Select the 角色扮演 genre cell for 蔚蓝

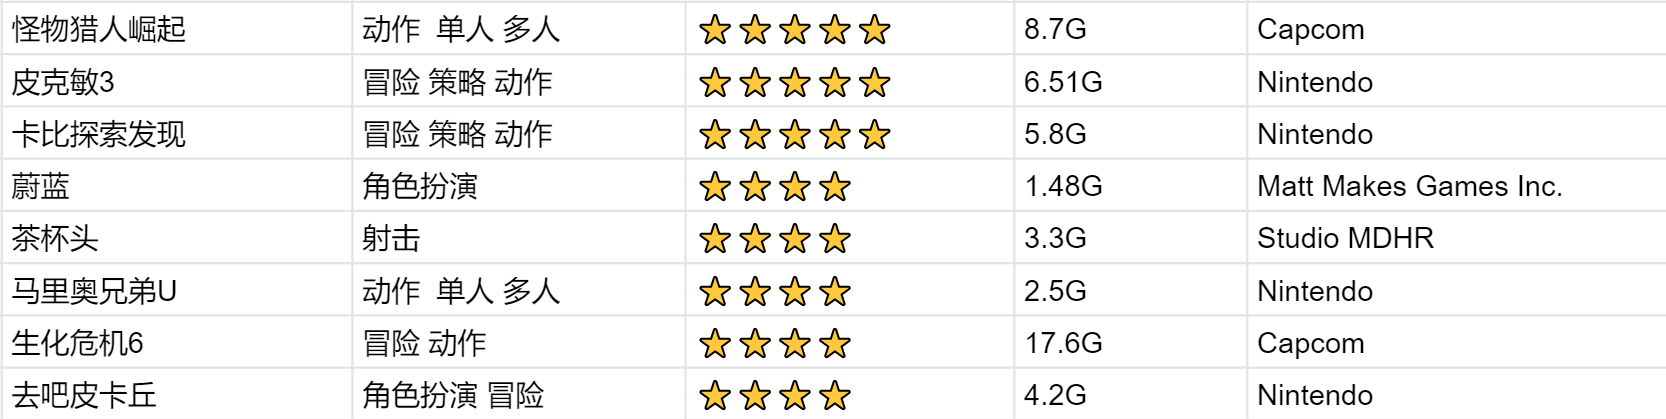point(420,186)
